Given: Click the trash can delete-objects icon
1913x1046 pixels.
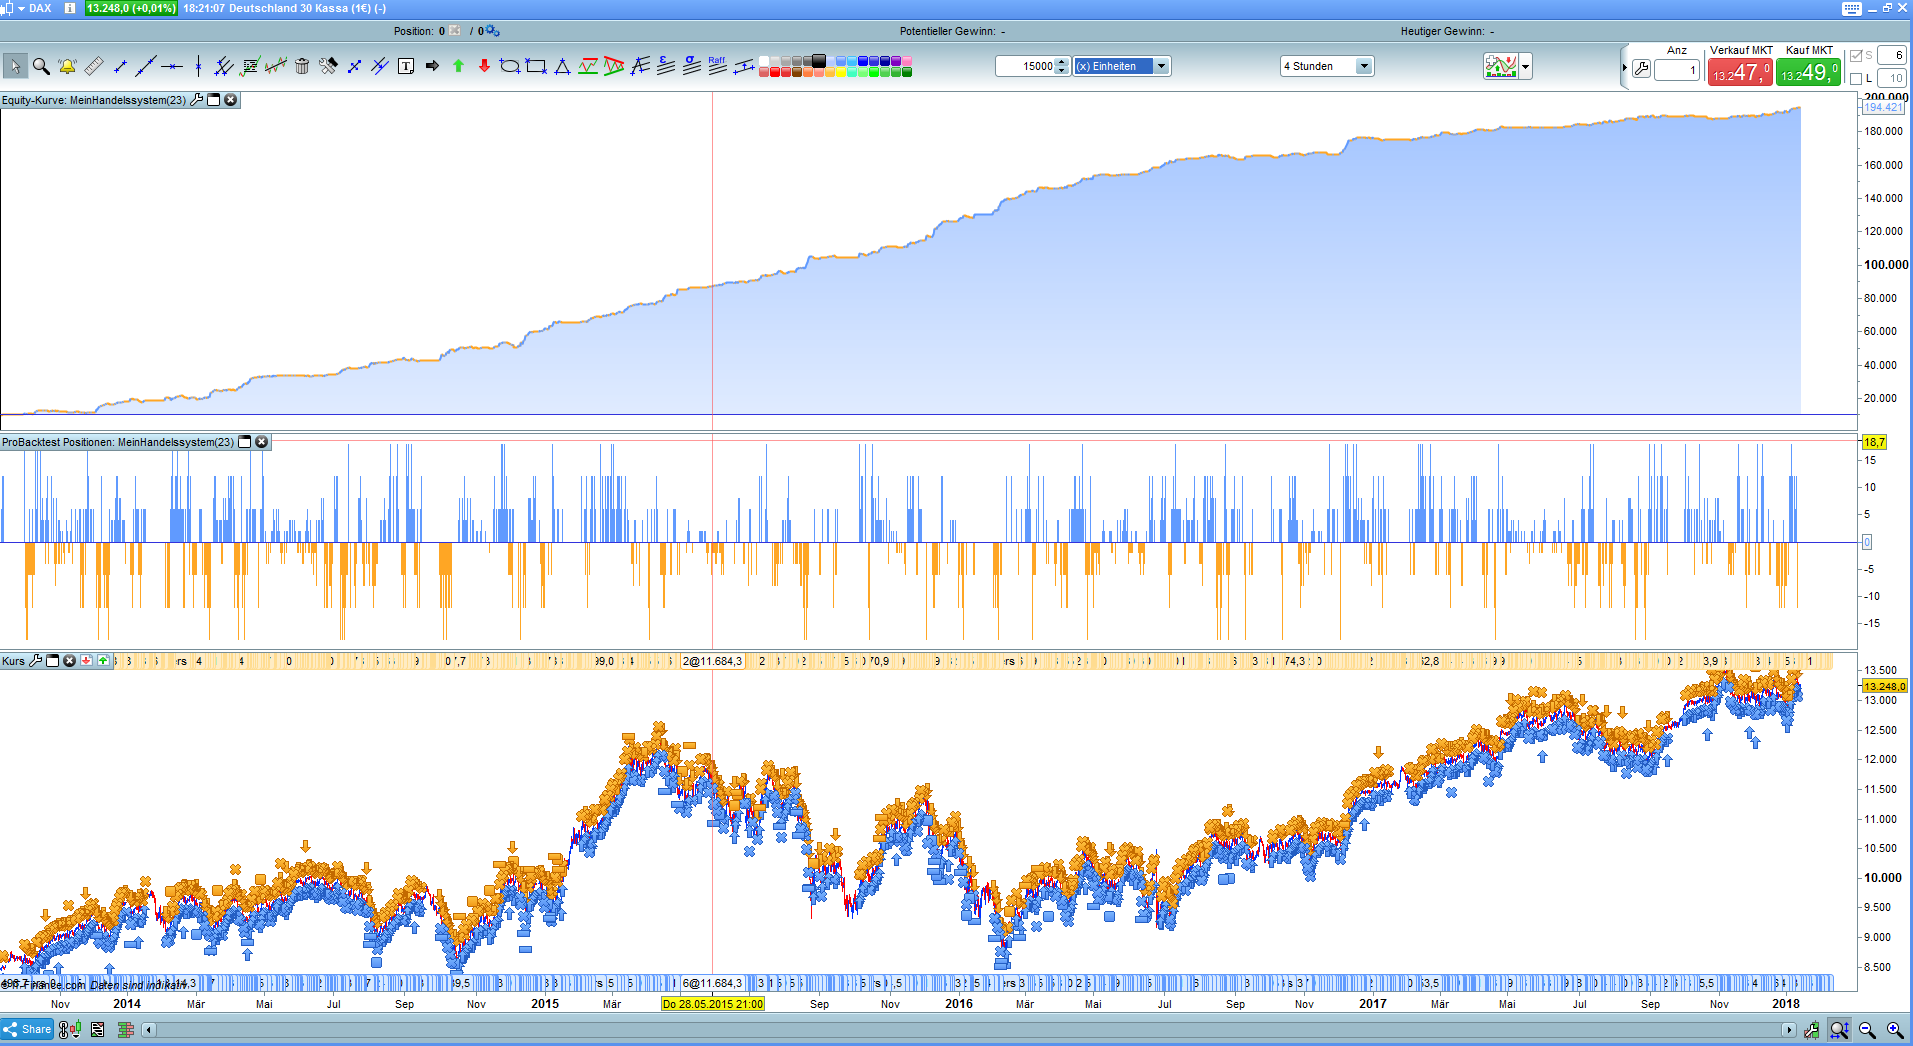Looking at the screenshot, I should click(302, 66).
